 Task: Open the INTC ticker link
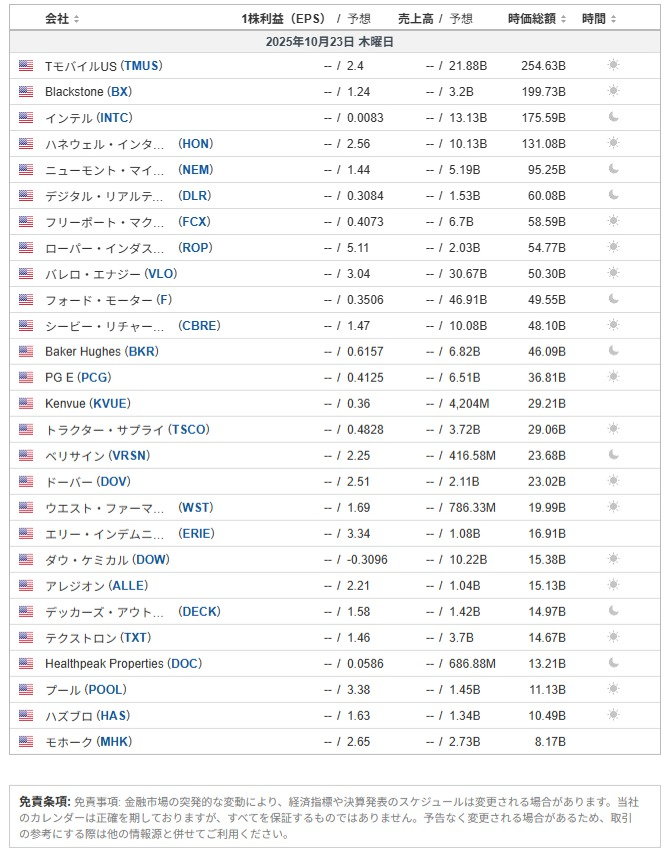pos(116,117)
